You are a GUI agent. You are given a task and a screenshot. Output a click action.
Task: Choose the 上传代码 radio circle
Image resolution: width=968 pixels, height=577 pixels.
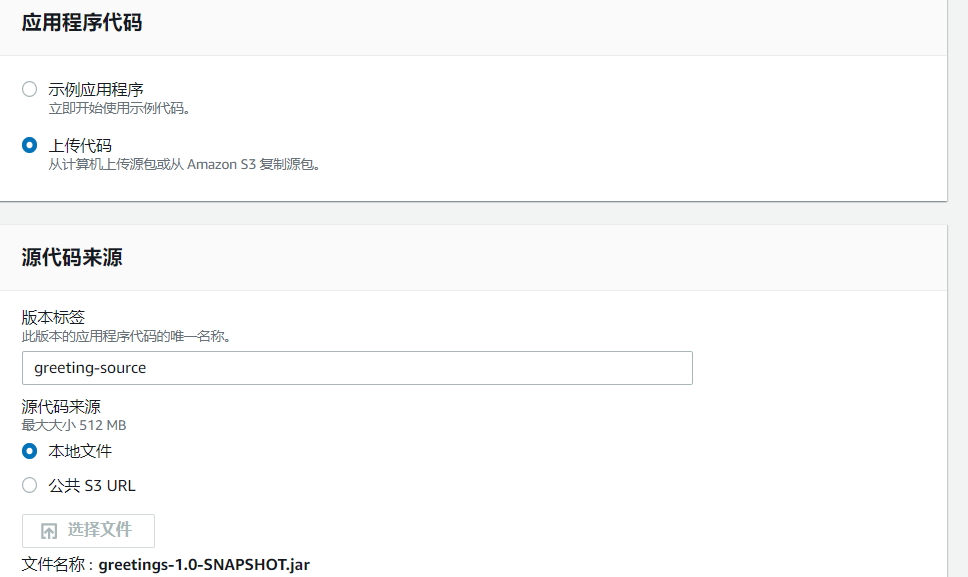(30, 146)
